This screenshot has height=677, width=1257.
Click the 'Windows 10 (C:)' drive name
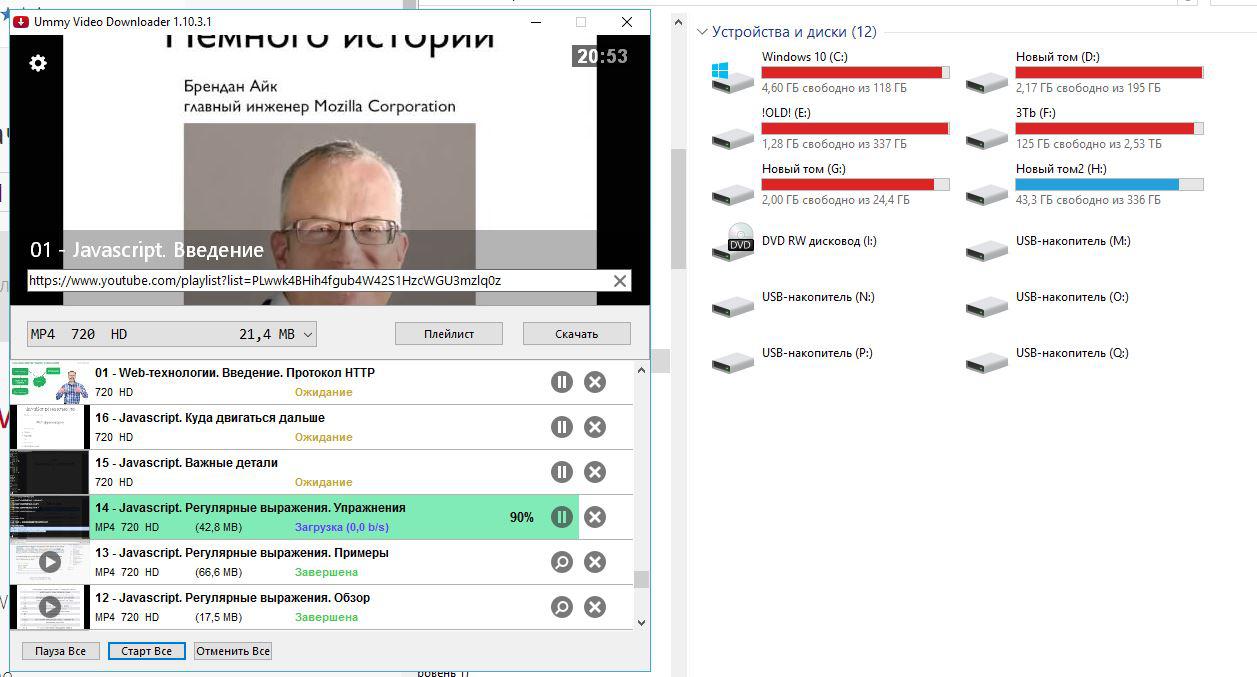(x=805, y=57)
